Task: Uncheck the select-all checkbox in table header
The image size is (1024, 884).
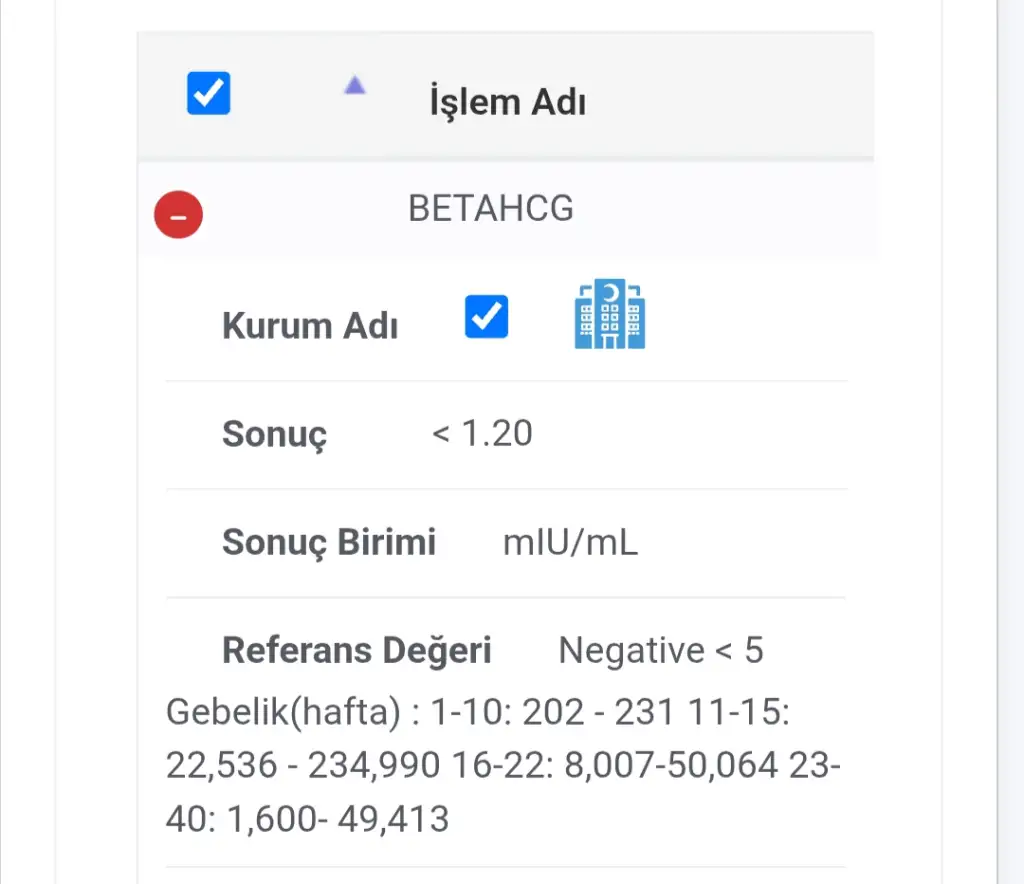Action: [209, 94]
